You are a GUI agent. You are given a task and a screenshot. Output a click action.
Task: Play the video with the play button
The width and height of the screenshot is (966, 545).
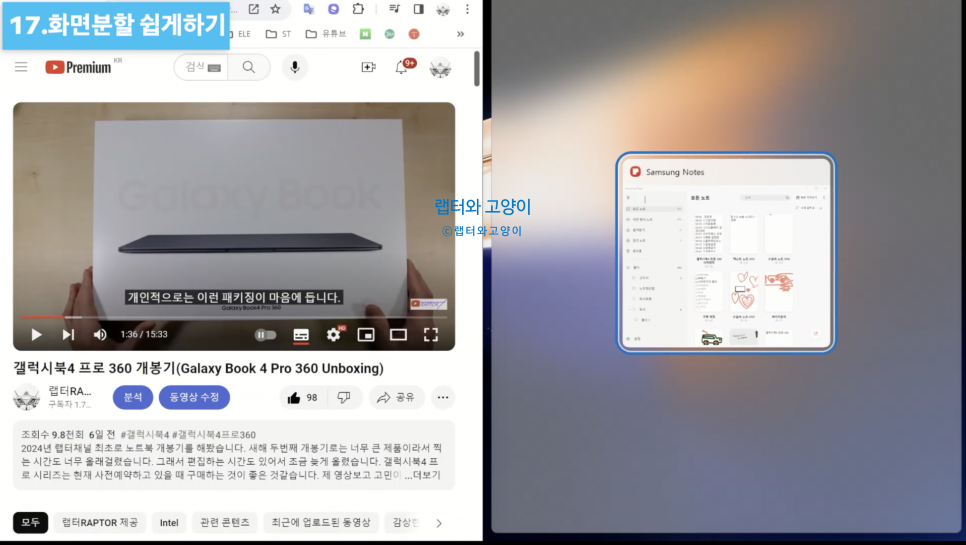(36, 334)
